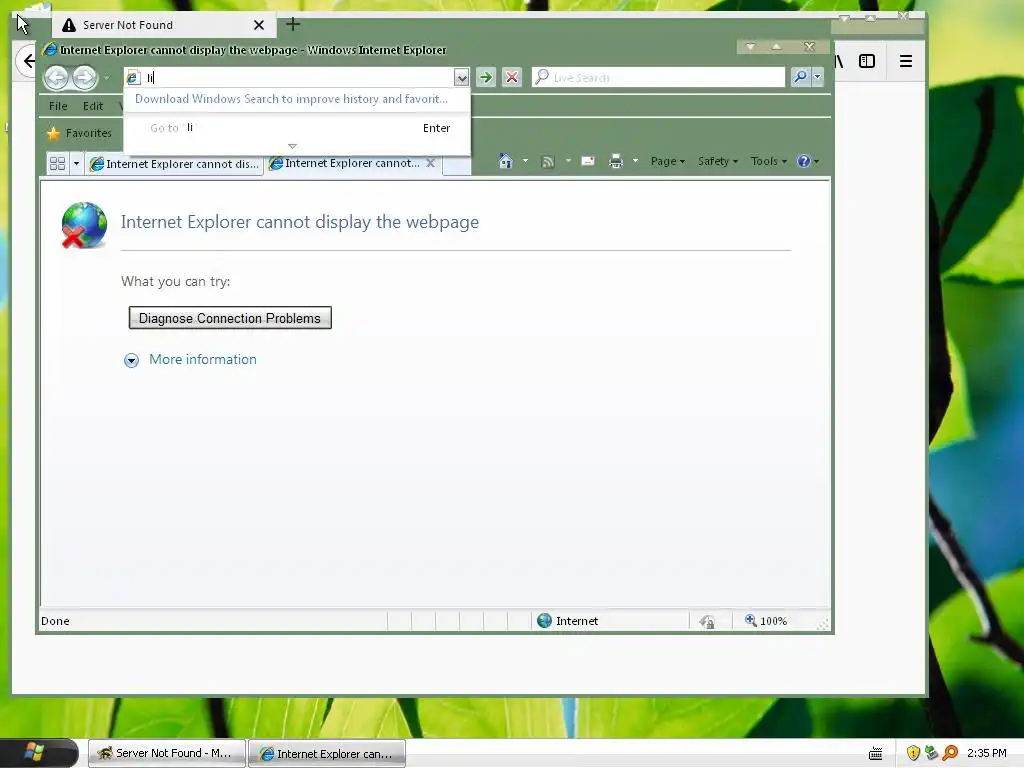Open the Favorites star button
Image resolution: width=1024 pixels, height=768 pixels.
pyautogui.click(x=80, y=133)
